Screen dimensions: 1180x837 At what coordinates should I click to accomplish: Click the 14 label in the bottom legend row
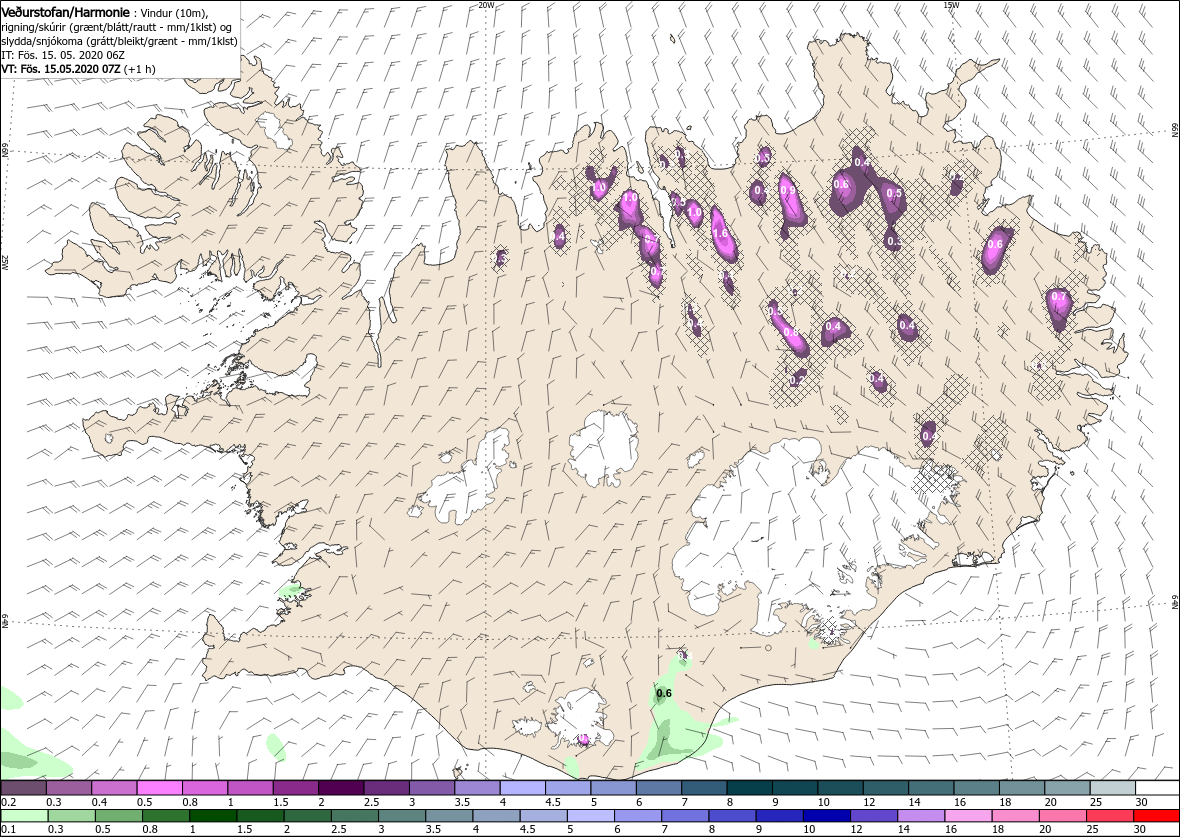[x=903, y=830]
